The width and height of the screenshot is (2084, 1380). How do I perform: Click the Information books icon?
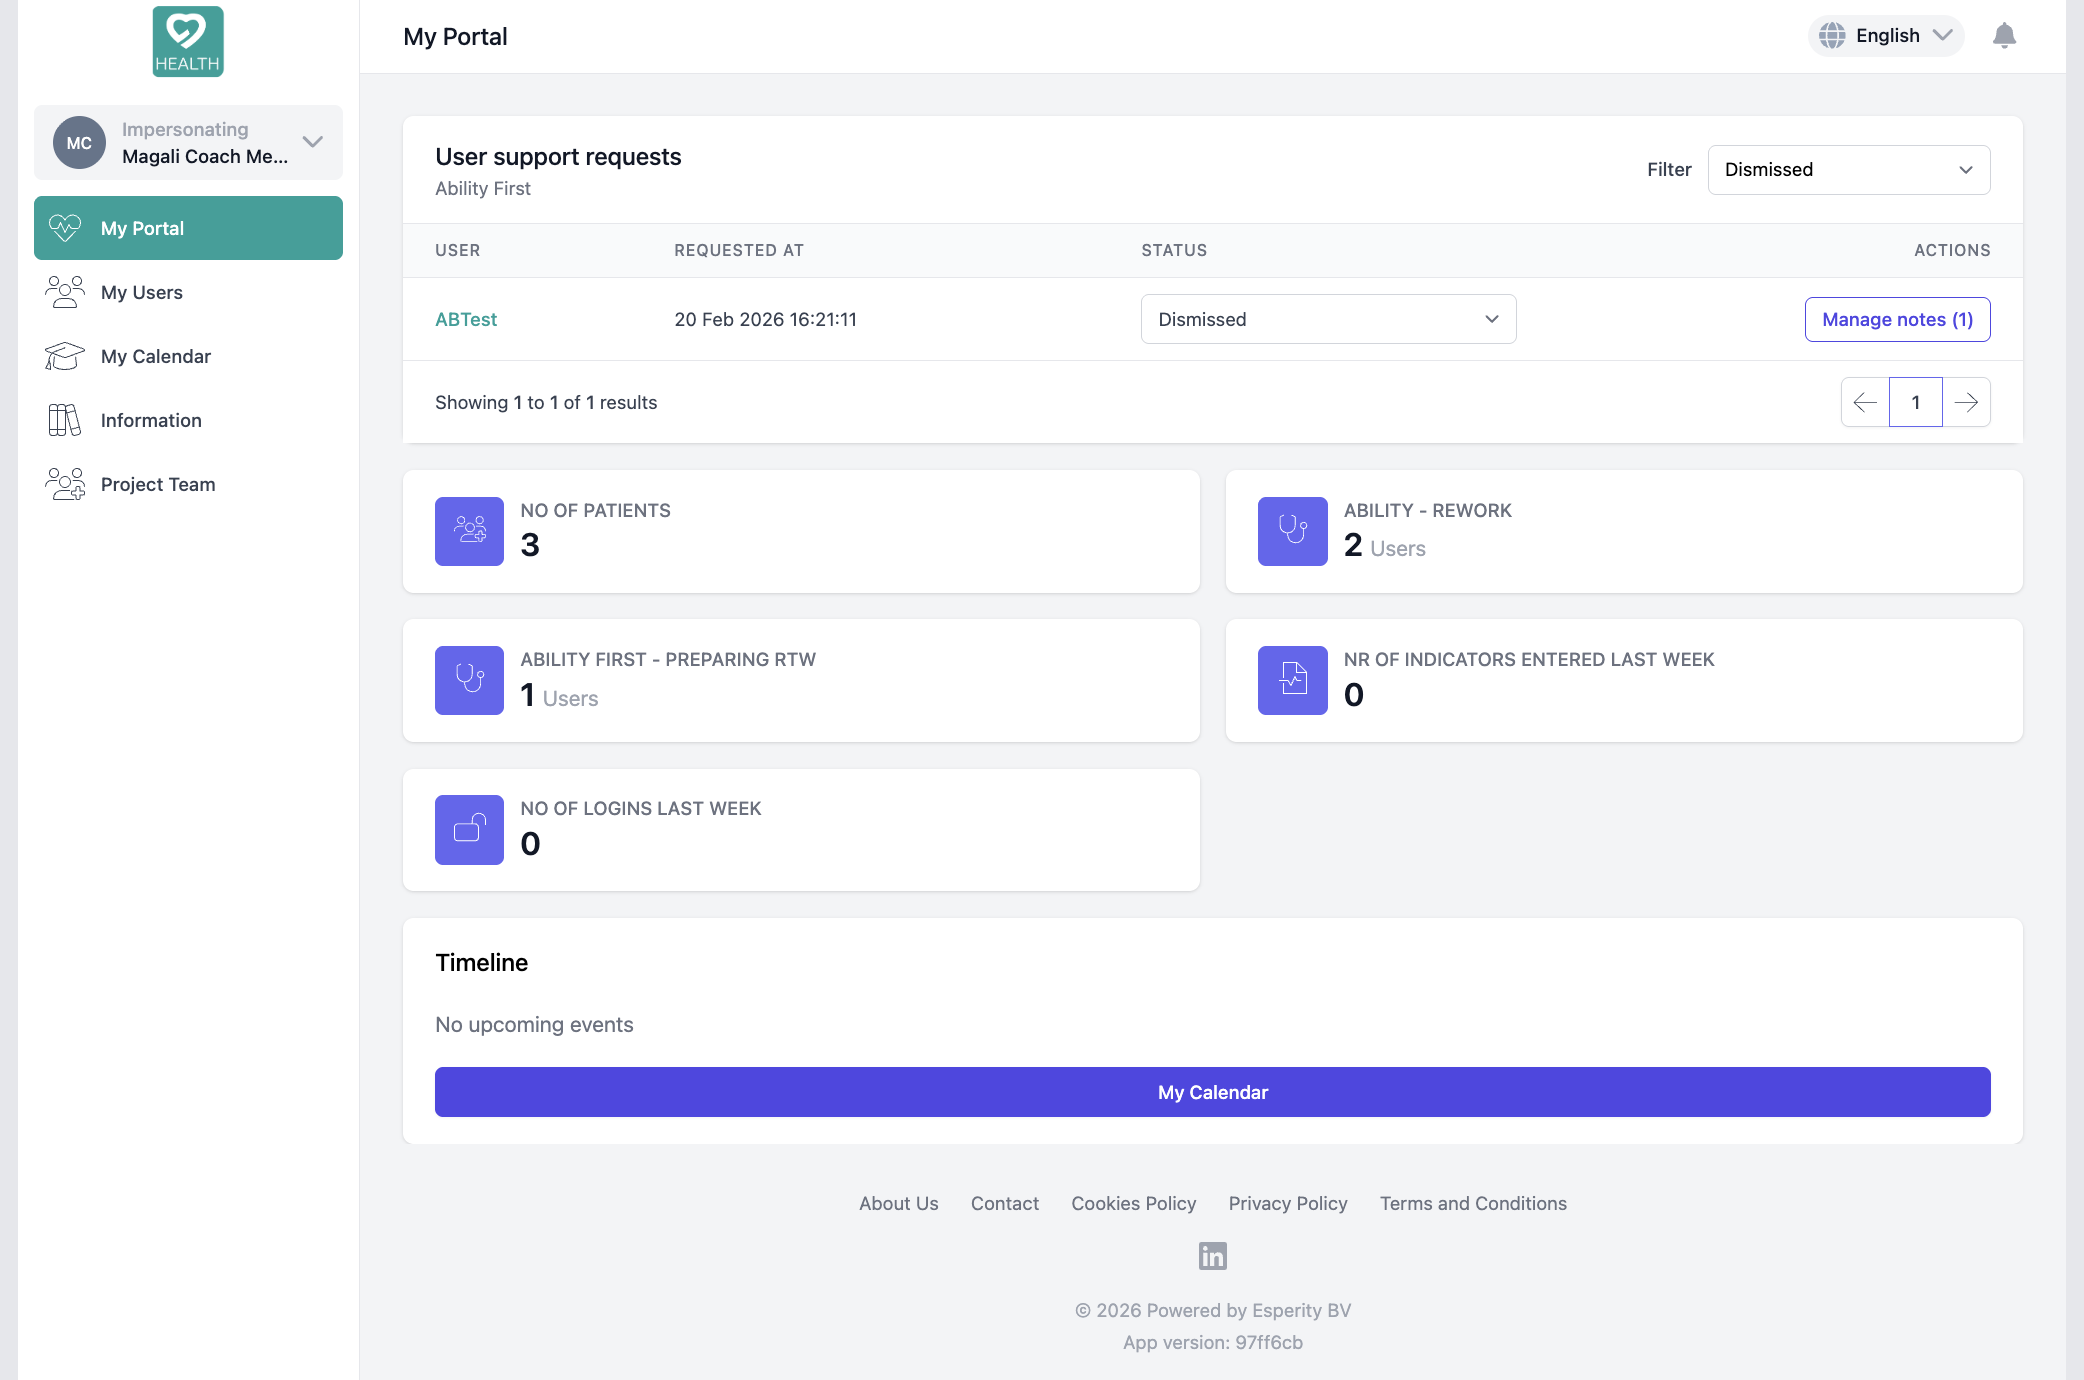[64, 420]
